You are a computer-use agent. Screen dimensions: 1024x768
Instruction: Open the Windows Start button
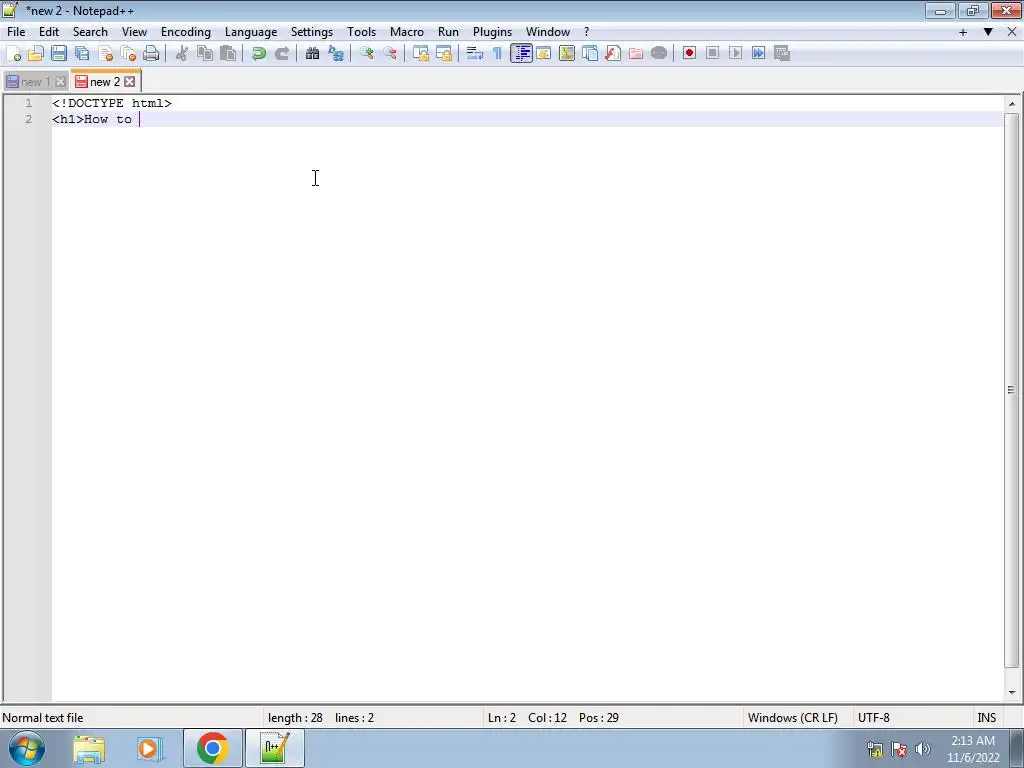pos(27,748)
